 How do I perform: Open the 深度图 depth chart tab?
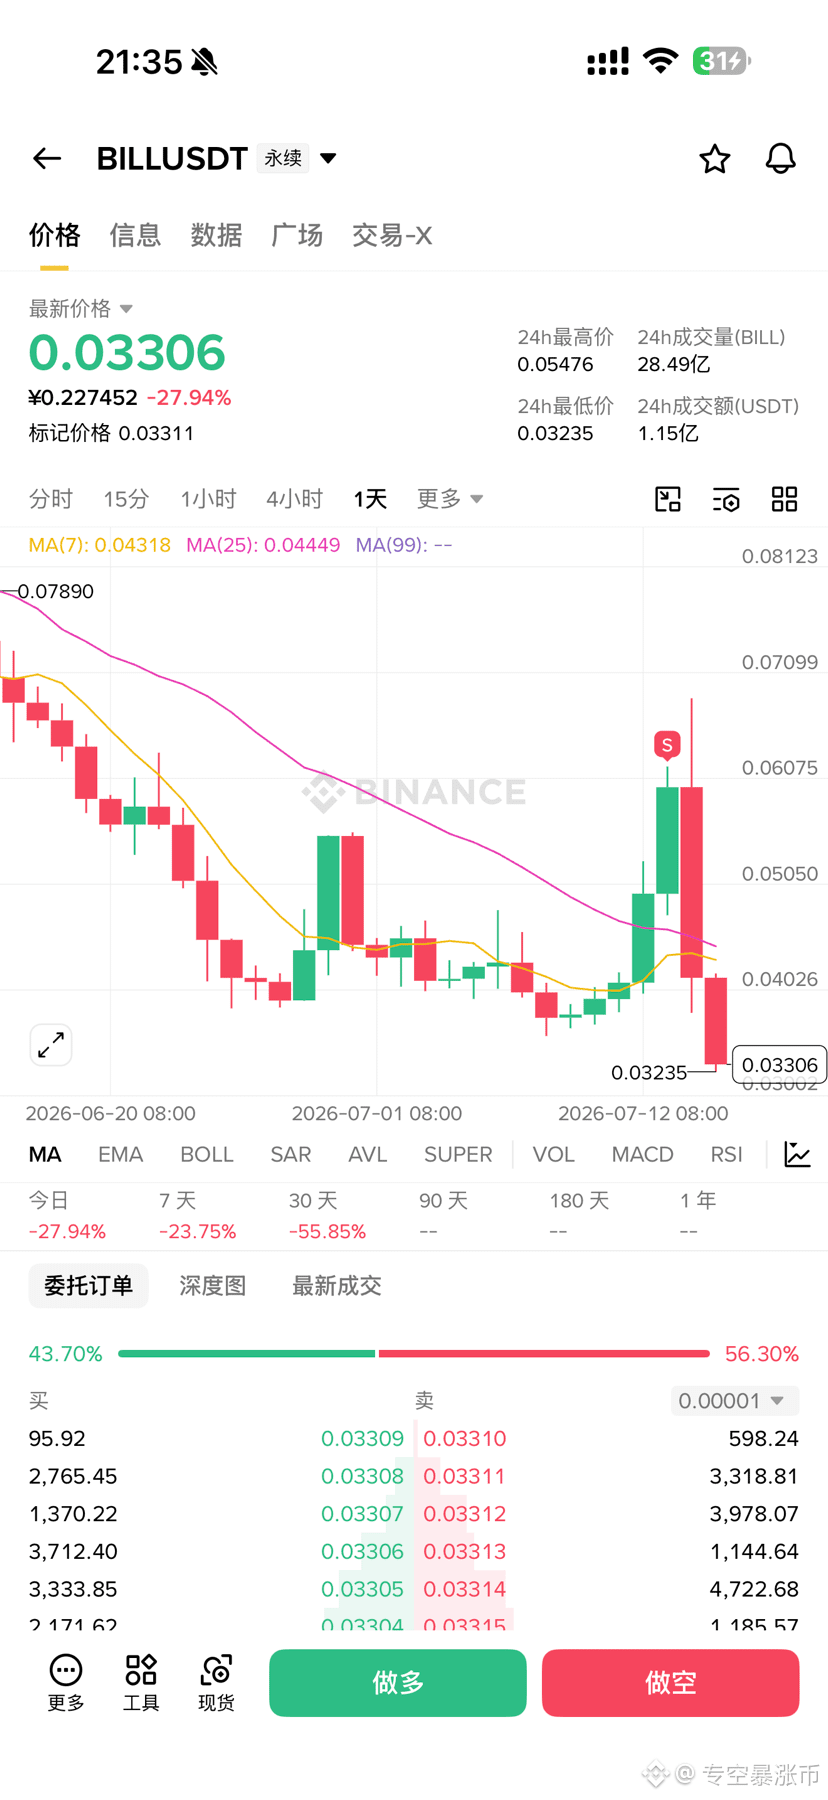[x=213, y=1285]
